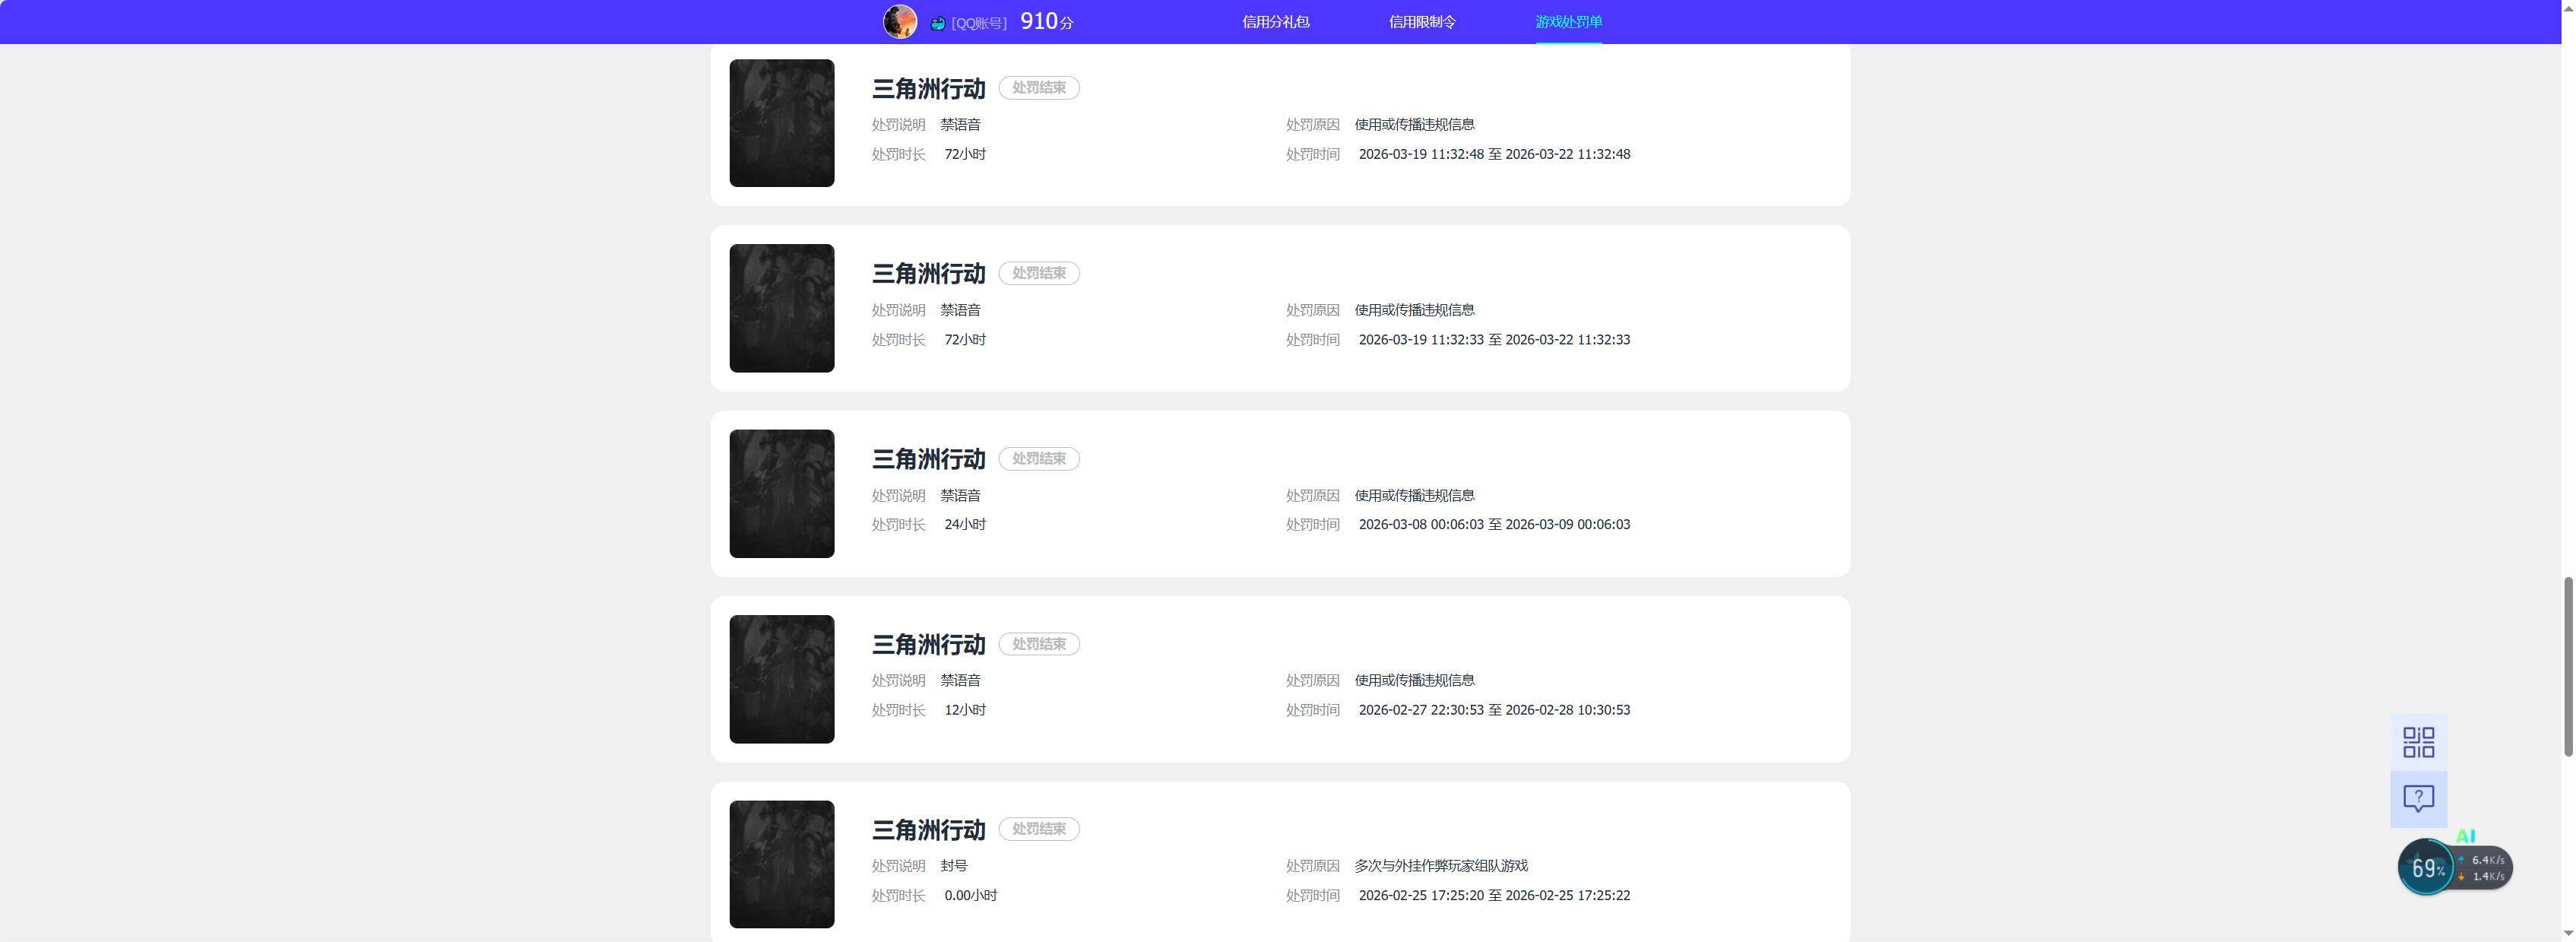Image resolution: width=2576 pixels, height=942 pixels.
Task: Click 使用或传播违规信息 reason in 12小时 record
Action: click(1414, 680)
